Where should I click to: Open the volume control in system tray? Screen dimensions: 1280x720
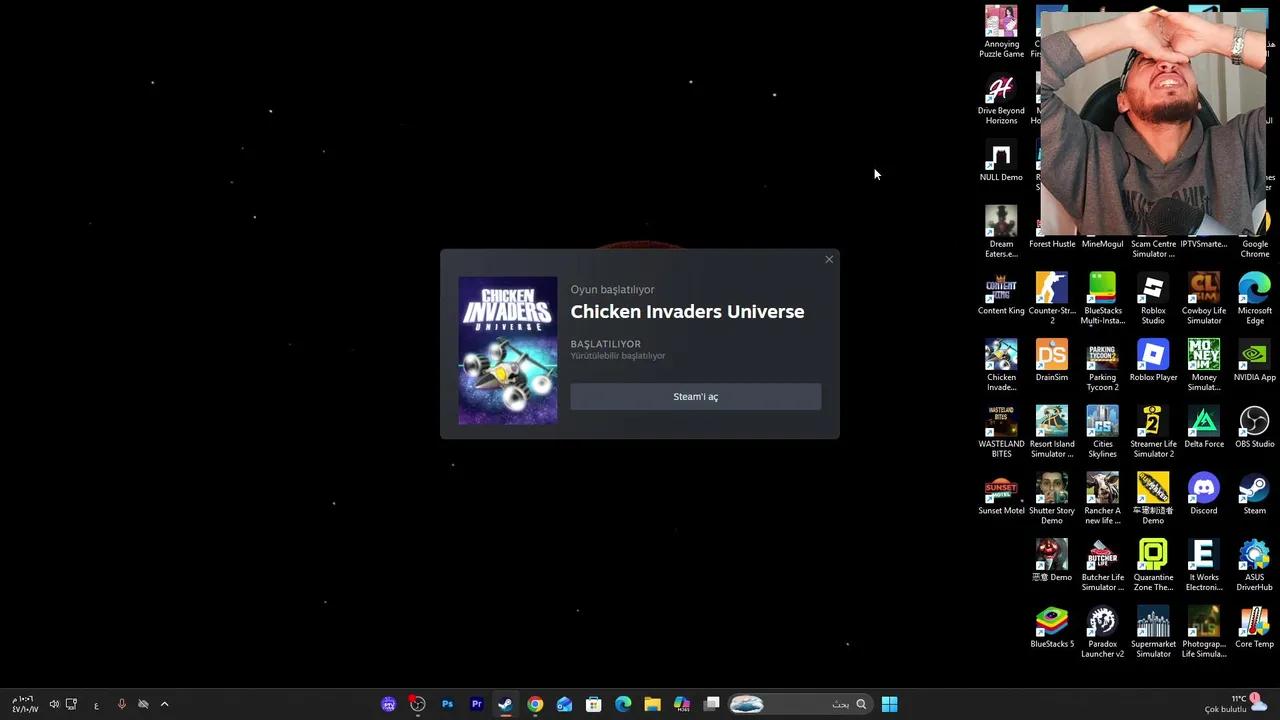tap(54, 704)
